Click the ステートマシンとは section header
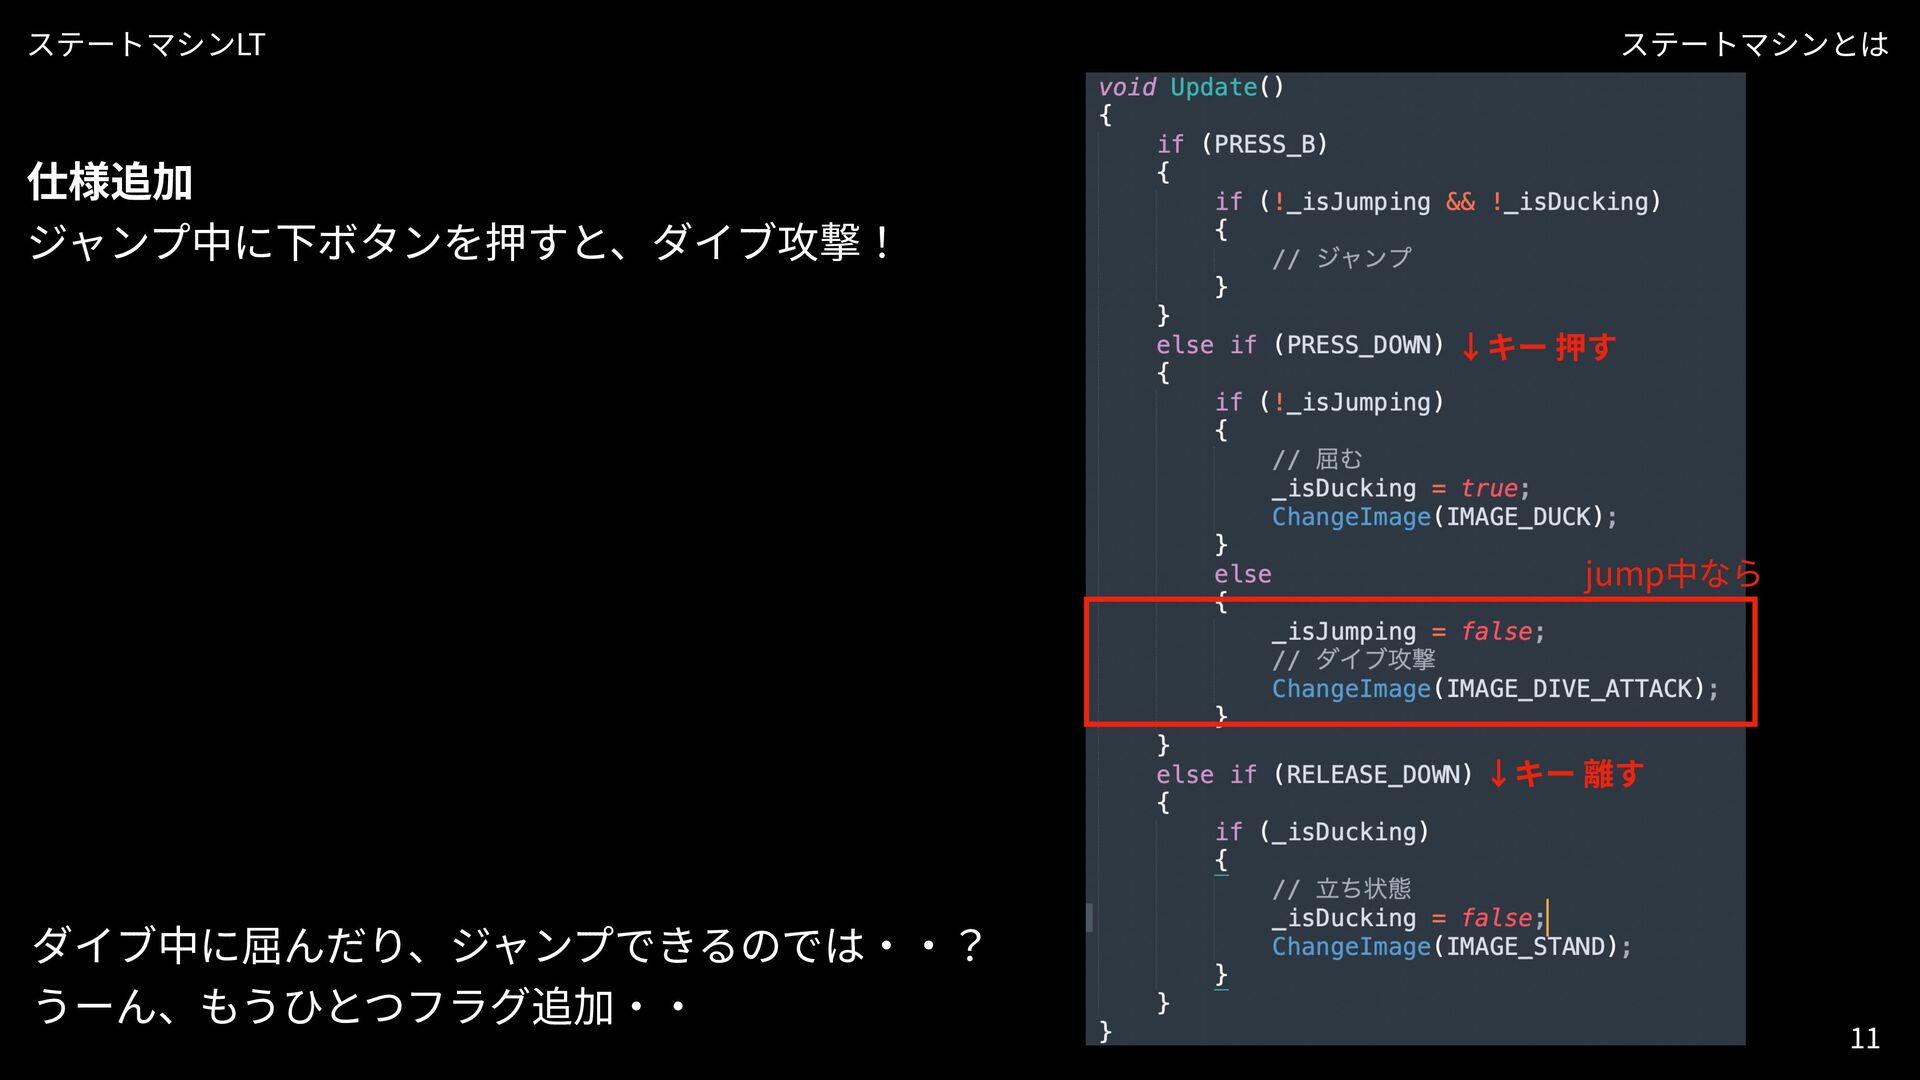This screenshot has height=1080, width=1920. point(1753,44)
